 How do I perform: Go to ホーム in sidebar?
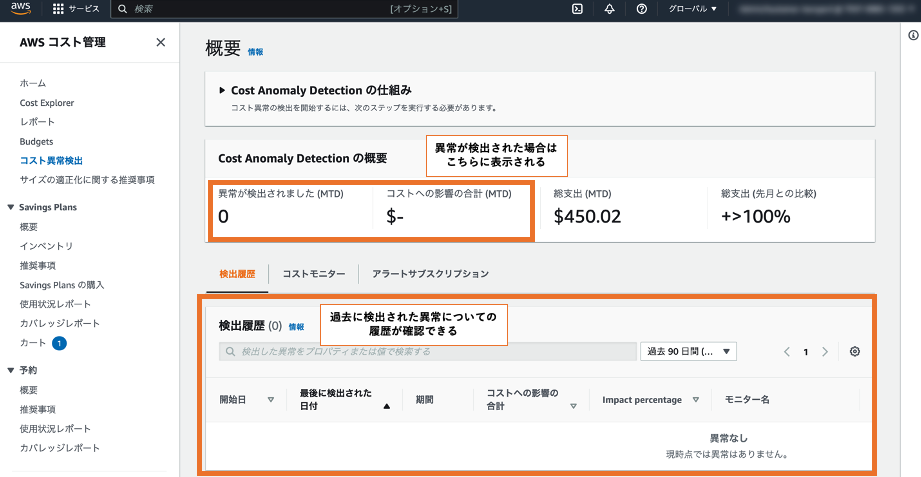(33, 83)
